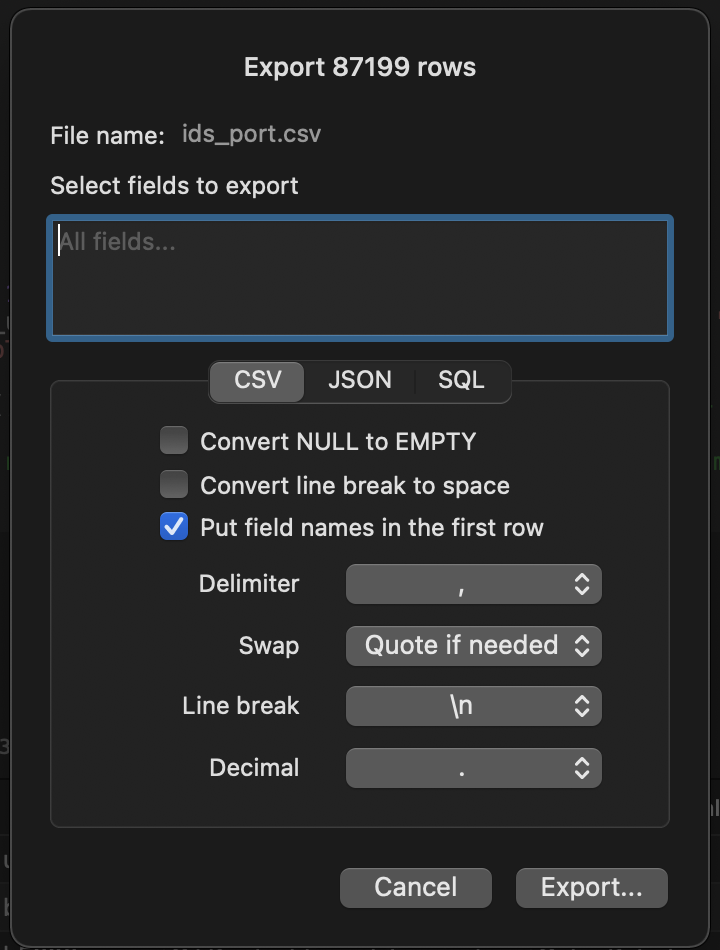
Task: Open the Decimal separator dropdown
Action: tap(473, 767)
